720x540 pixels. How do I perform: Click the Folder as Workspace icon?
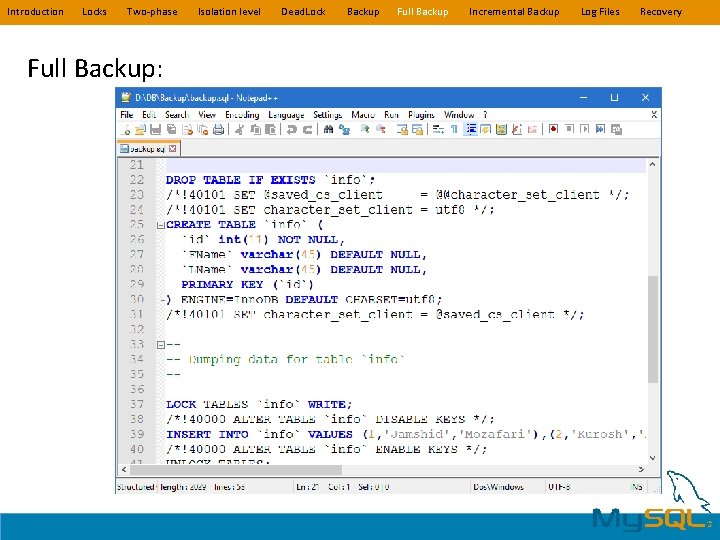coord(532,129)
